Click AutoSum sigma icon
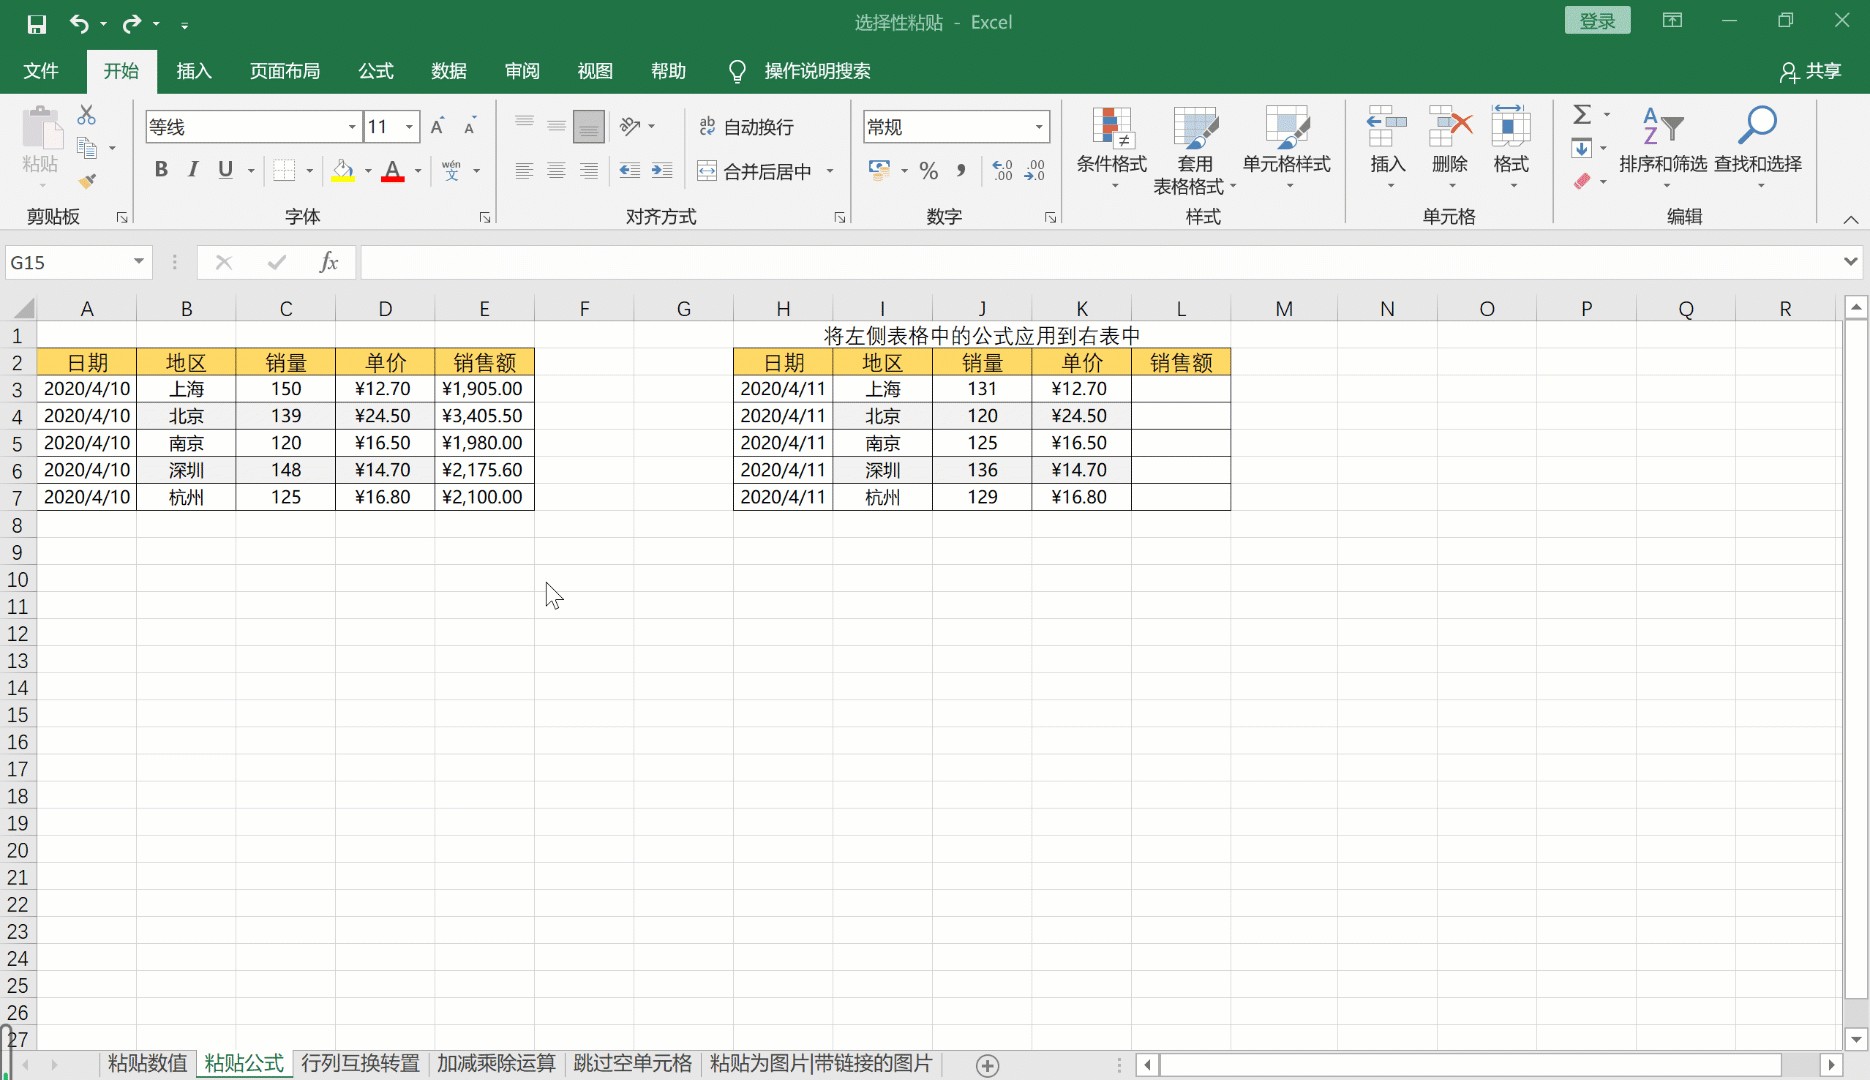This screenshot has height=1080, width=1870. (x=1582, y=115)
